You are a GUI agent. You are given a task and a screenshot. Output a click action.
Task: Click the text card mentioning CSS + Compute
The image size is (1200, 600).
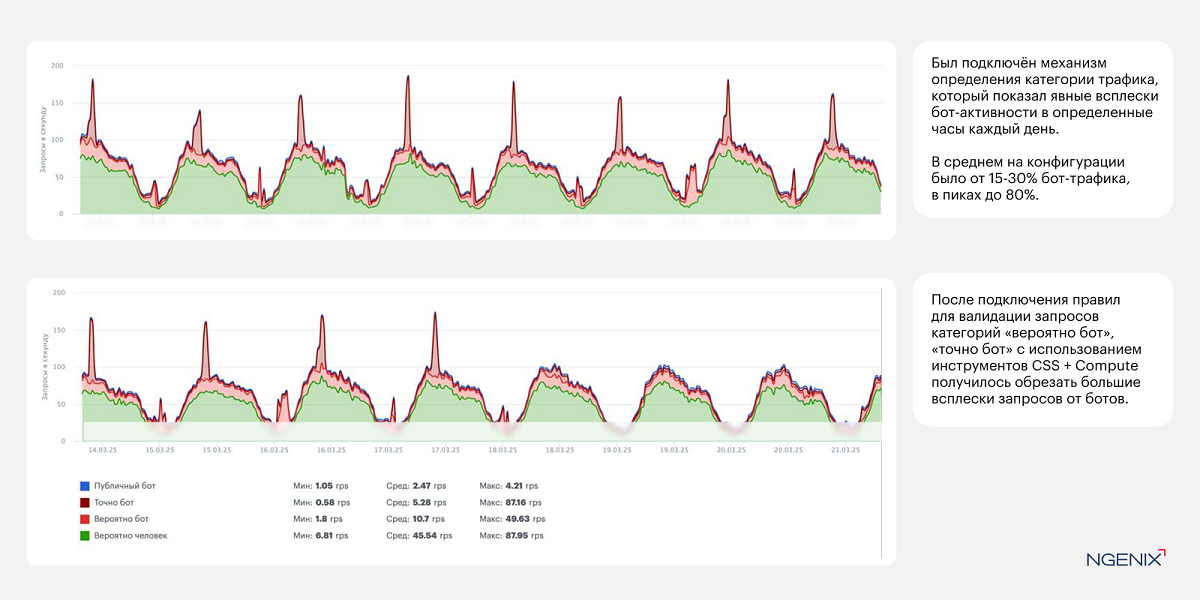coord(1043,350)
